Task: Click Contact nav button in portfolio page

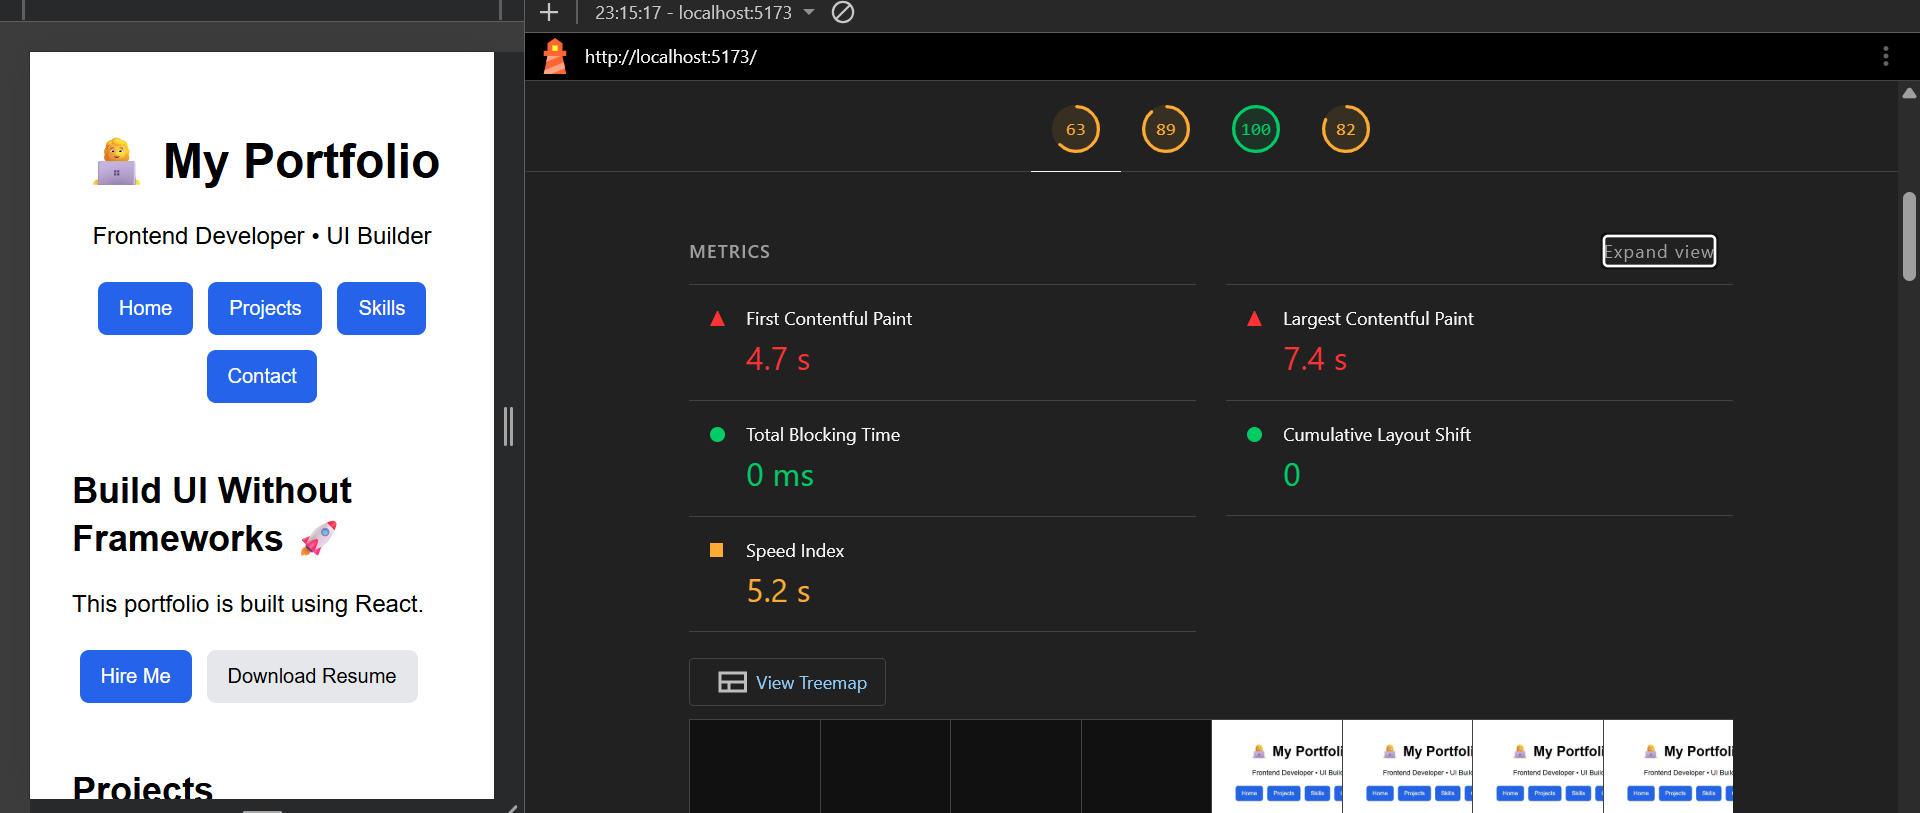Action: (x=262, y=376)
